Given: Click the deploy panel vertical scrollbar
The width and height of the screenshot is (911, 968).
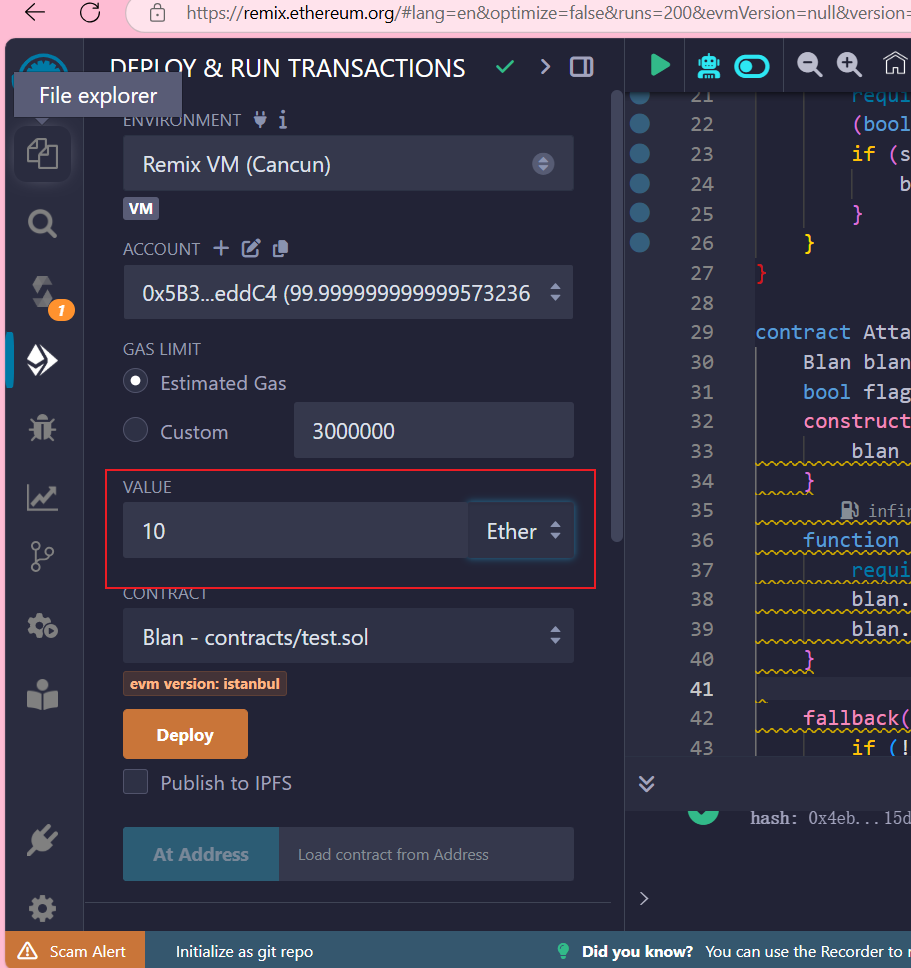Looking at the screenshot, I should coord(617,316).
